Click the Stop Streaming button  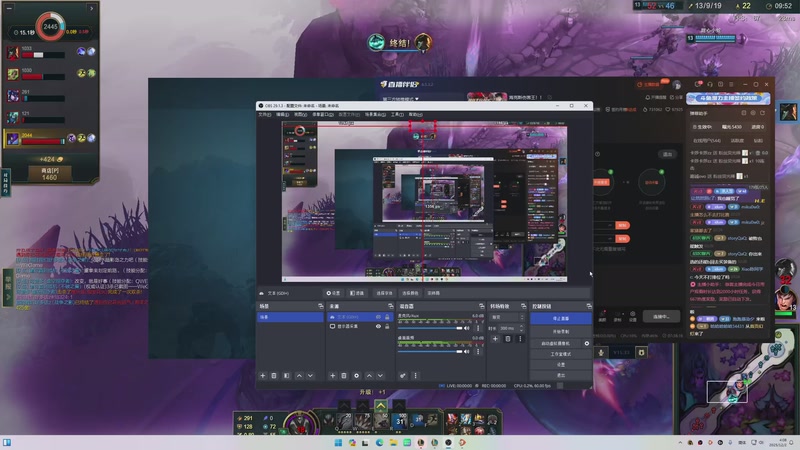pos(560,318)
